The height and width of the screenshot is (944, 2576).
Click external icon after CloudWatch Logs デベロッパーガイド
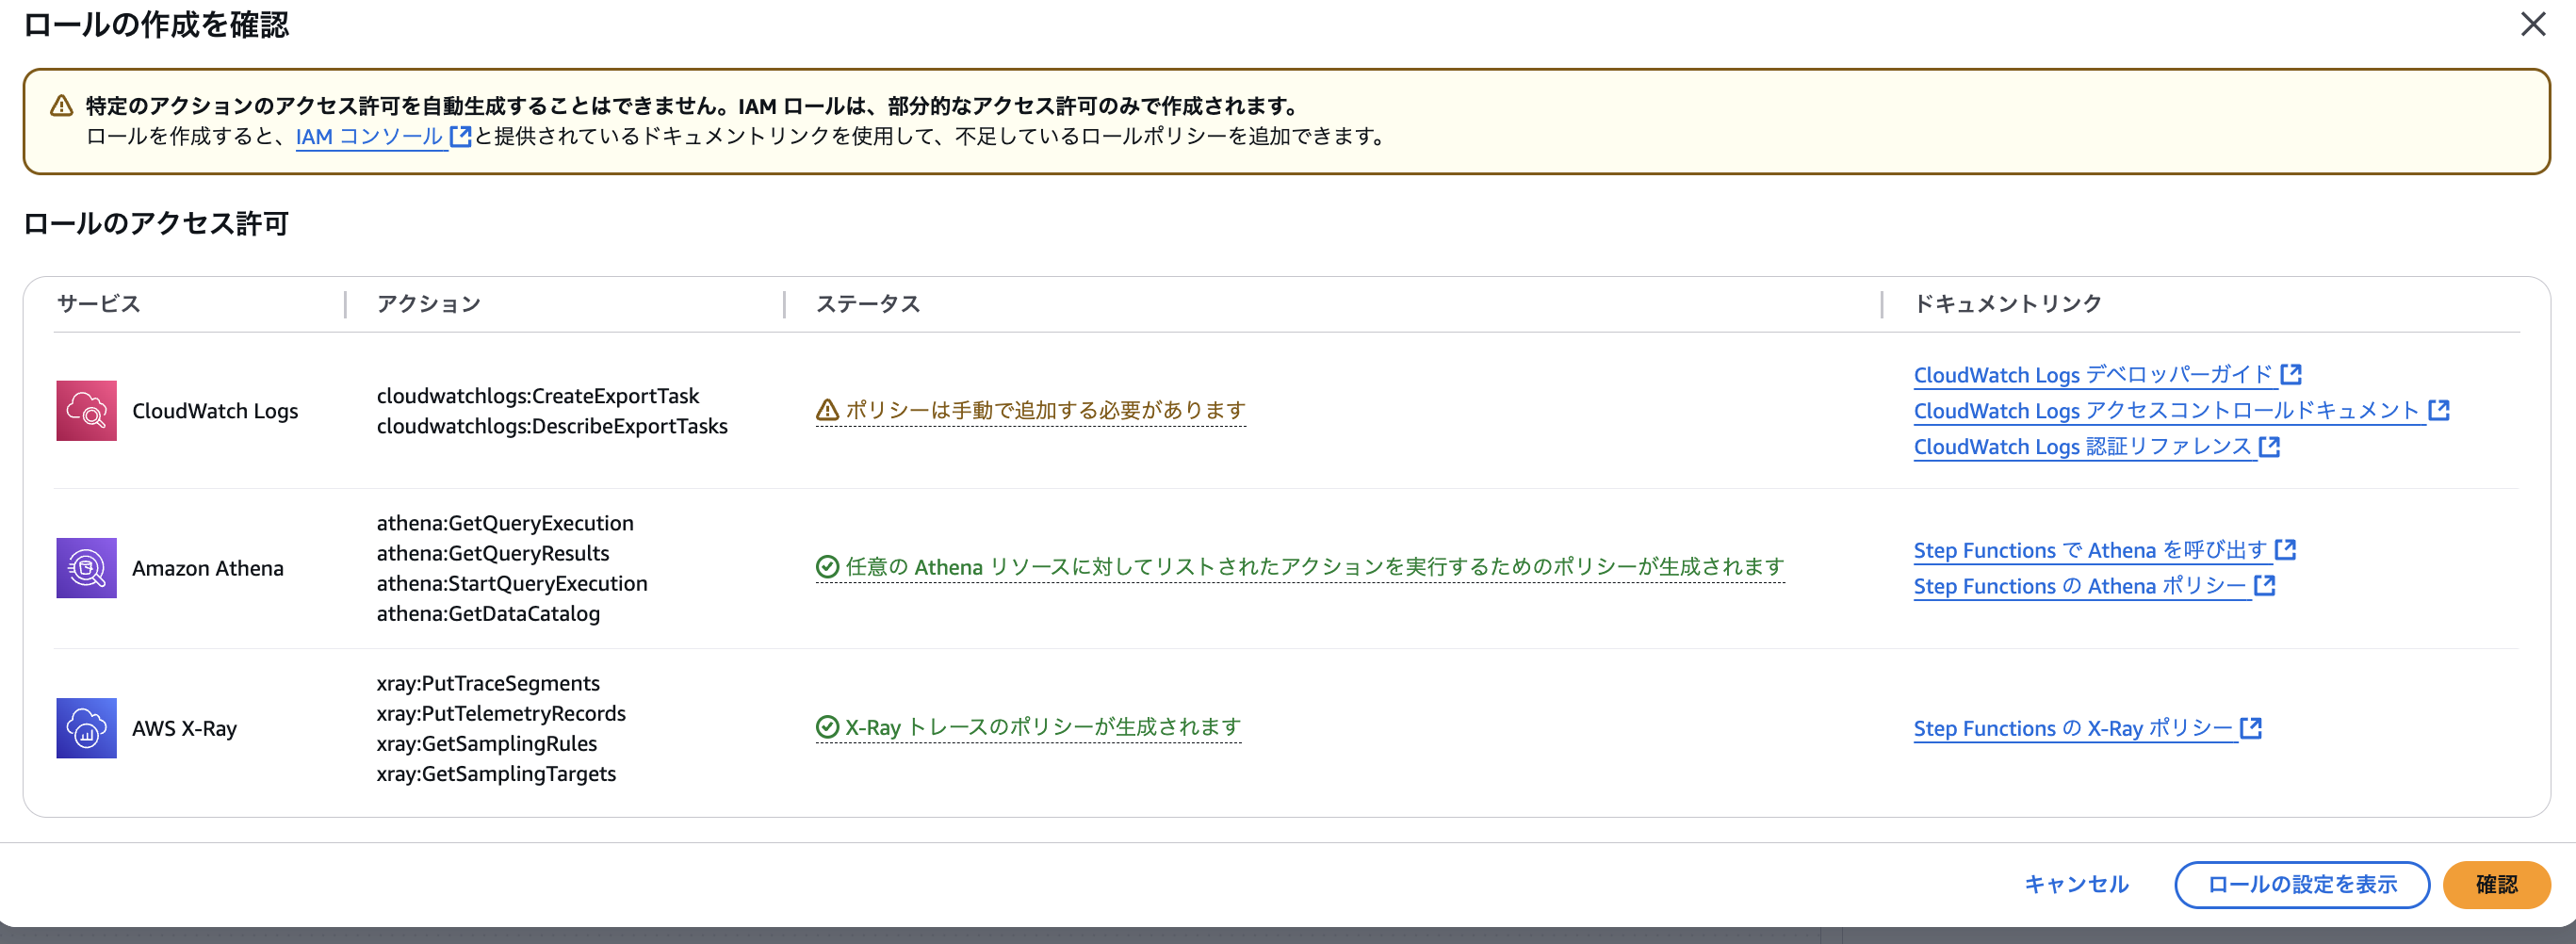[x=2291, y=374]
